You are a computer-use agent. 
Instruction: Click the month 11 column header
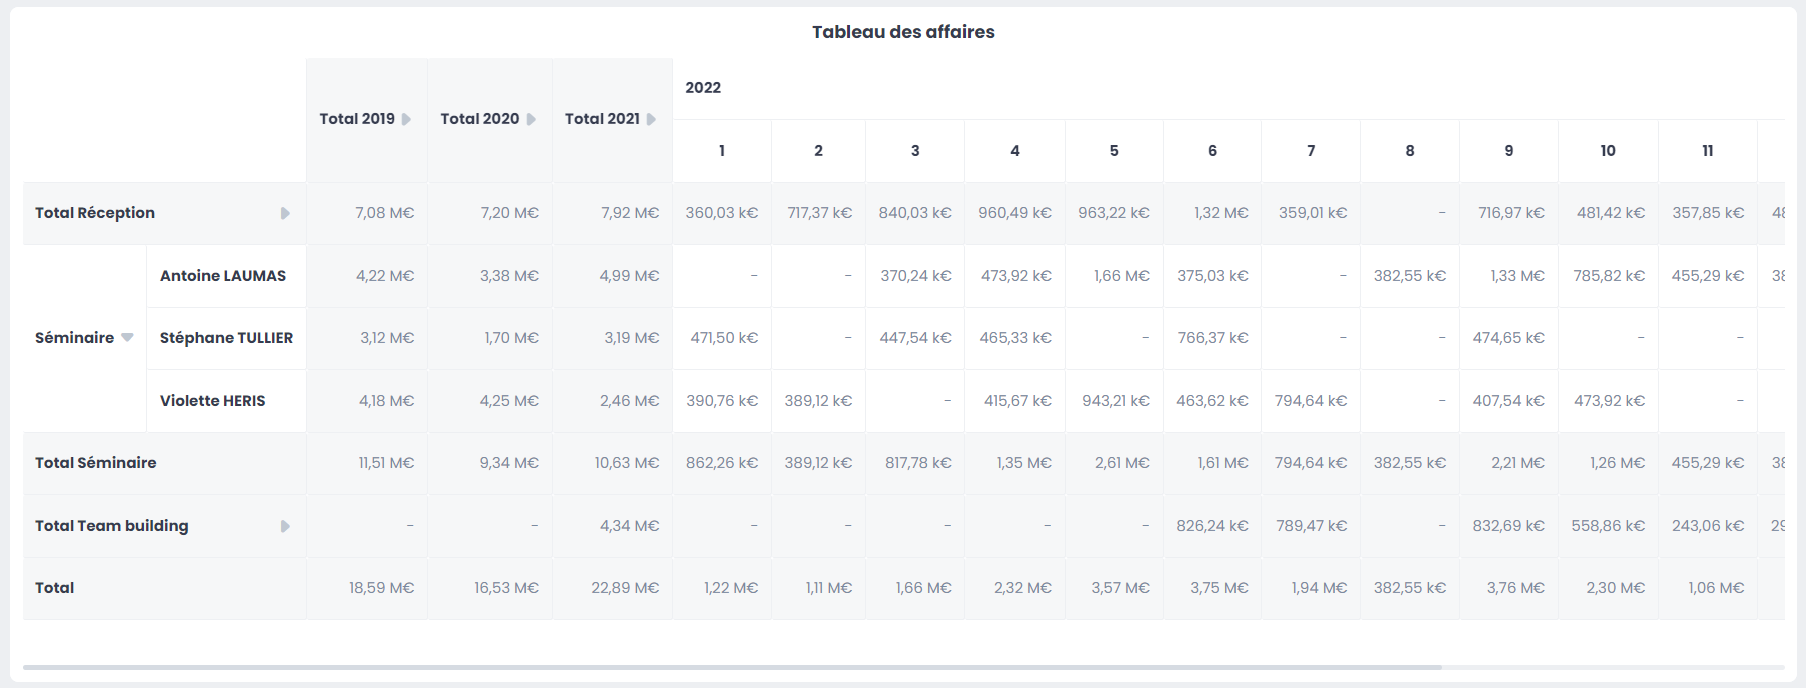point(1707,151)
